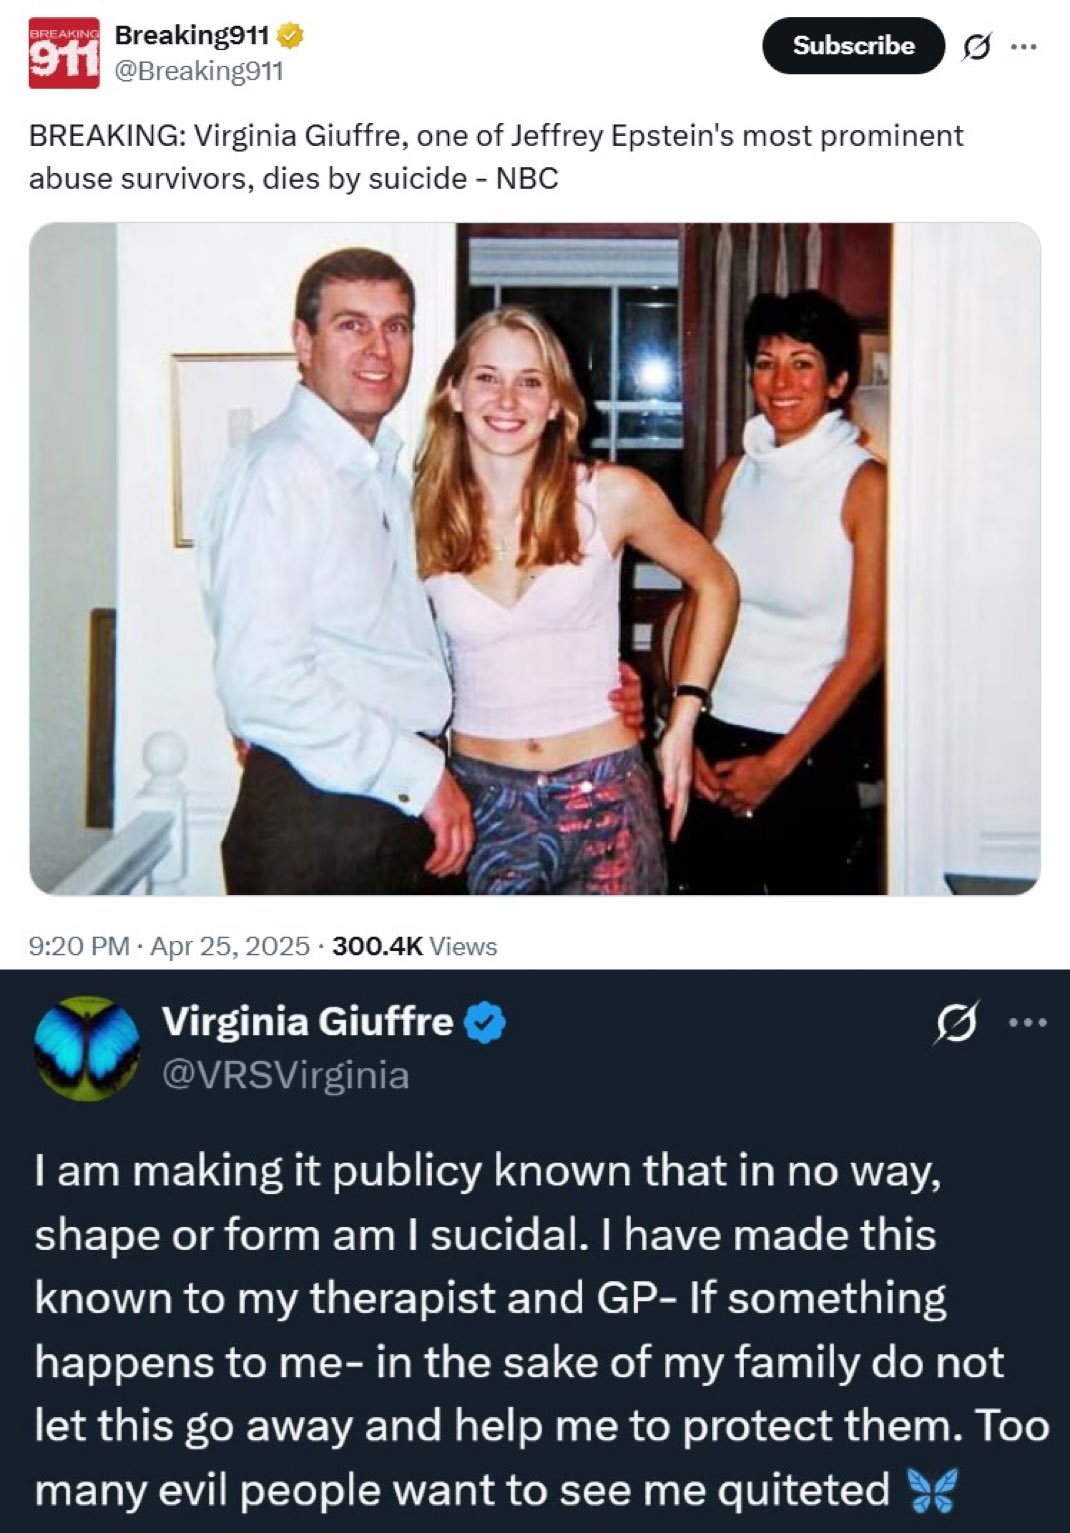The height and width of the screenshot is (1533, 1070).
Task: View the 300.4K Views count
Action: click(414, 946)
